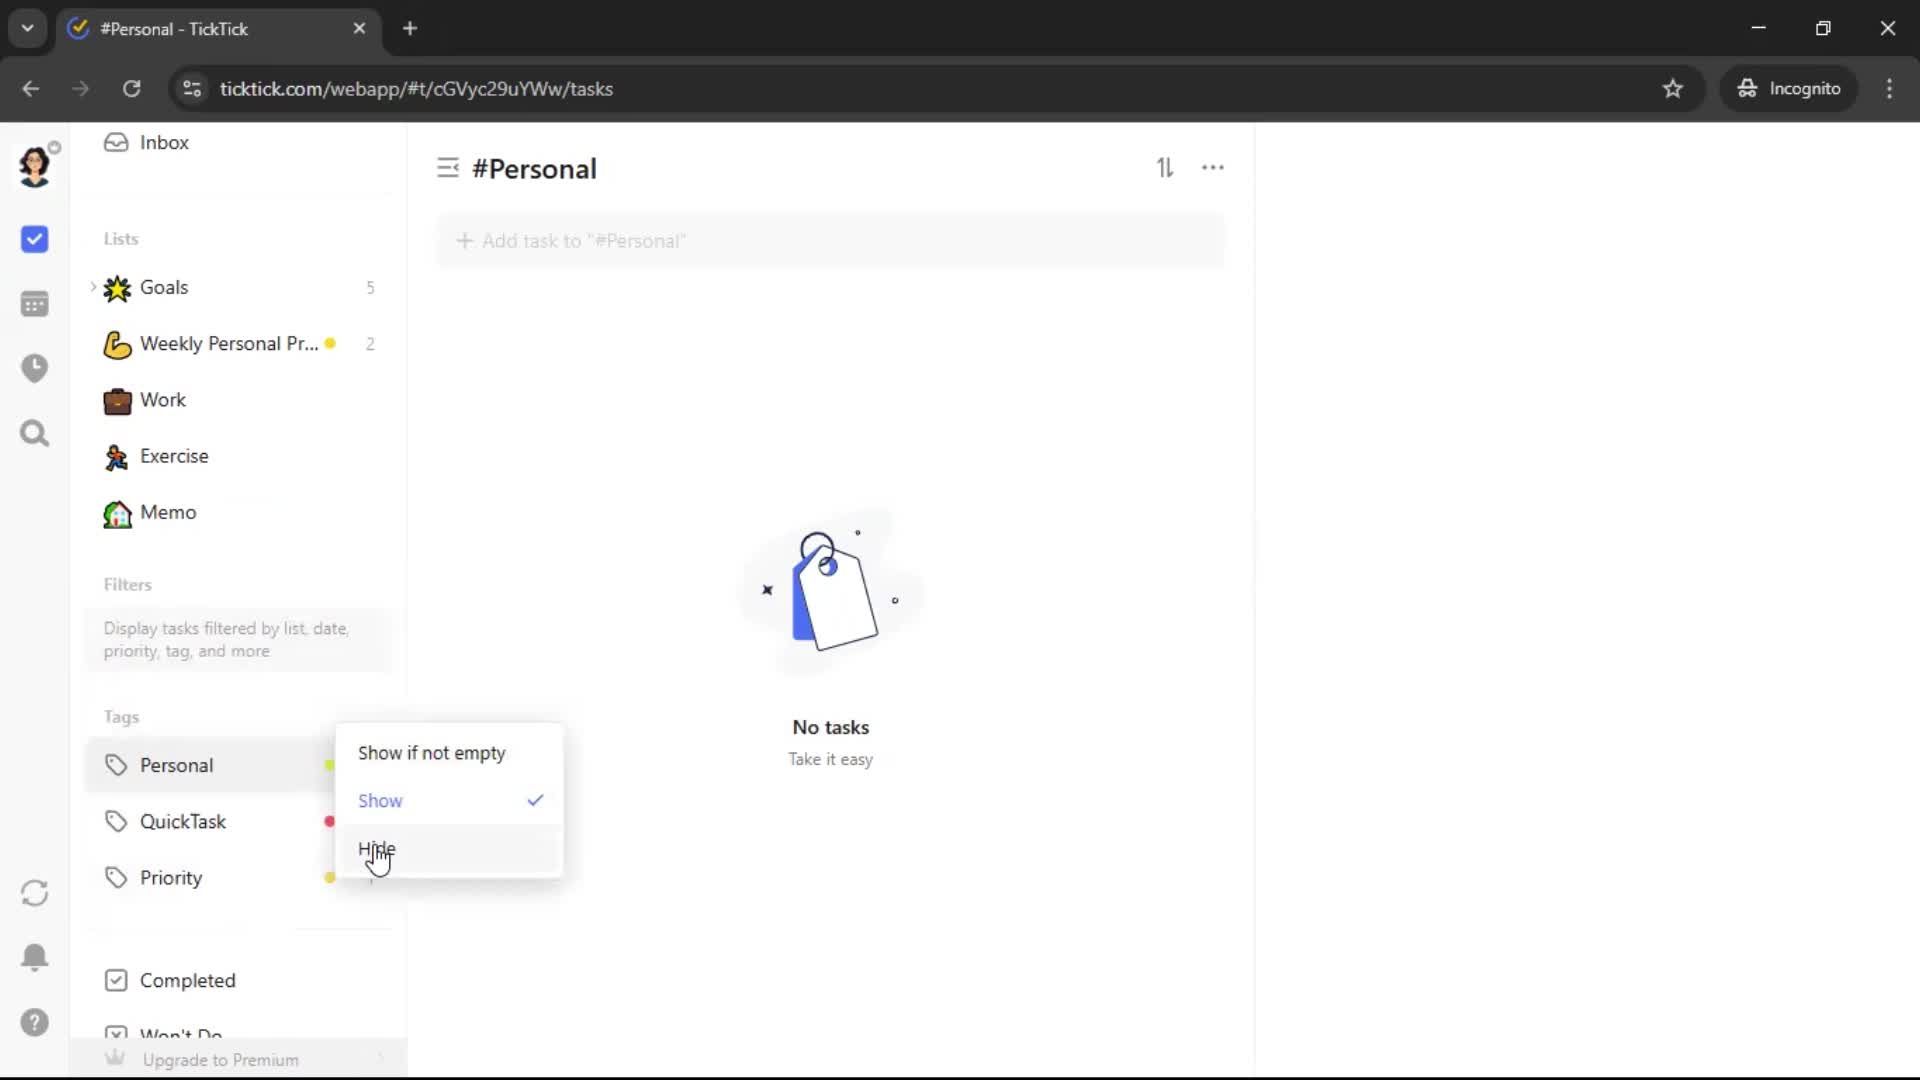Screen dimensions: 1920x1080
Task: Open the Notifications bell icon
Action: (x=34, y=957)
